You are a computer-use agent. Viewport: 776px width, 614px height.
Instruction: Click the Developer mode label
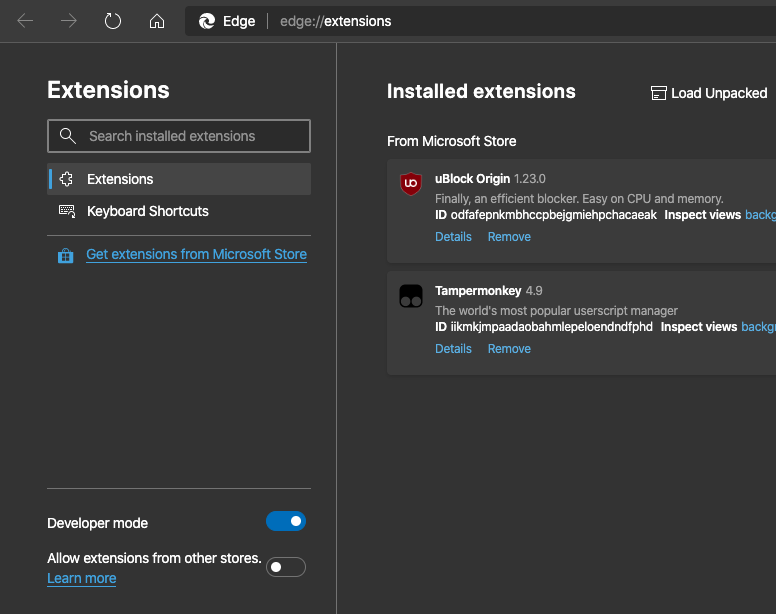click(97, 523)
